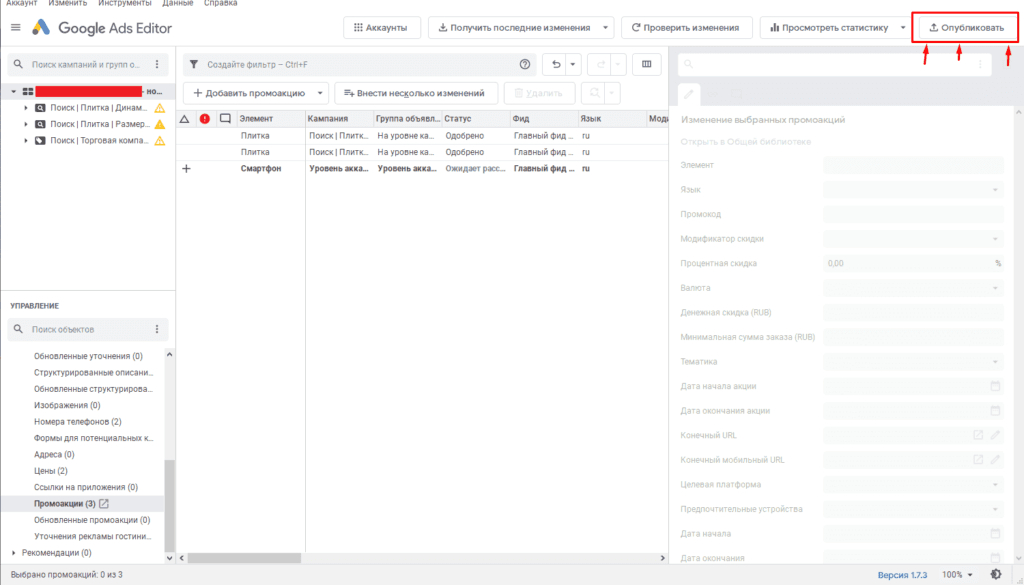1024x585 pixels.
Task: Click warning icon beside Поиск | Плитка | Динам… campaign
Action: click(159, 108)
